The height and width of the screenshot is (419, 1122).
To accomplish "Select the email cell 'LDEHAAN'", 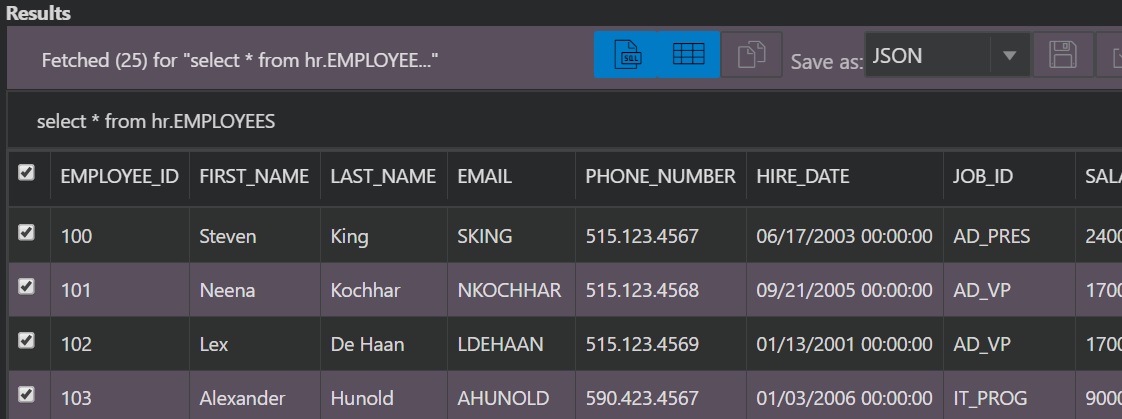I will [511, 345].
